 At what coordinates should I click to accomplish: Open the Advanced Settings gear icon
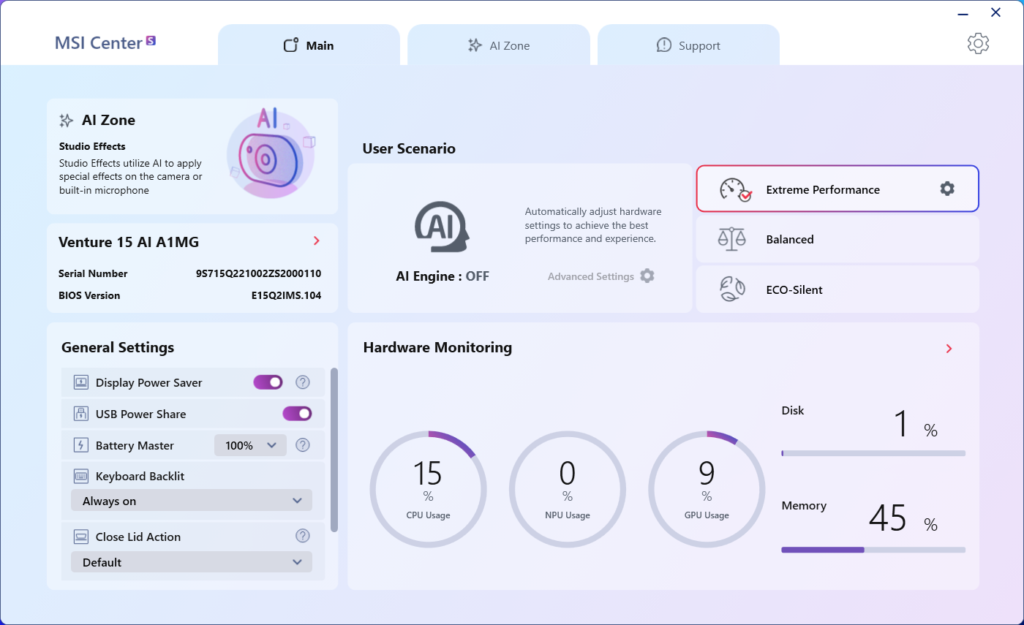pyautogui.click(x=647, y=276)
